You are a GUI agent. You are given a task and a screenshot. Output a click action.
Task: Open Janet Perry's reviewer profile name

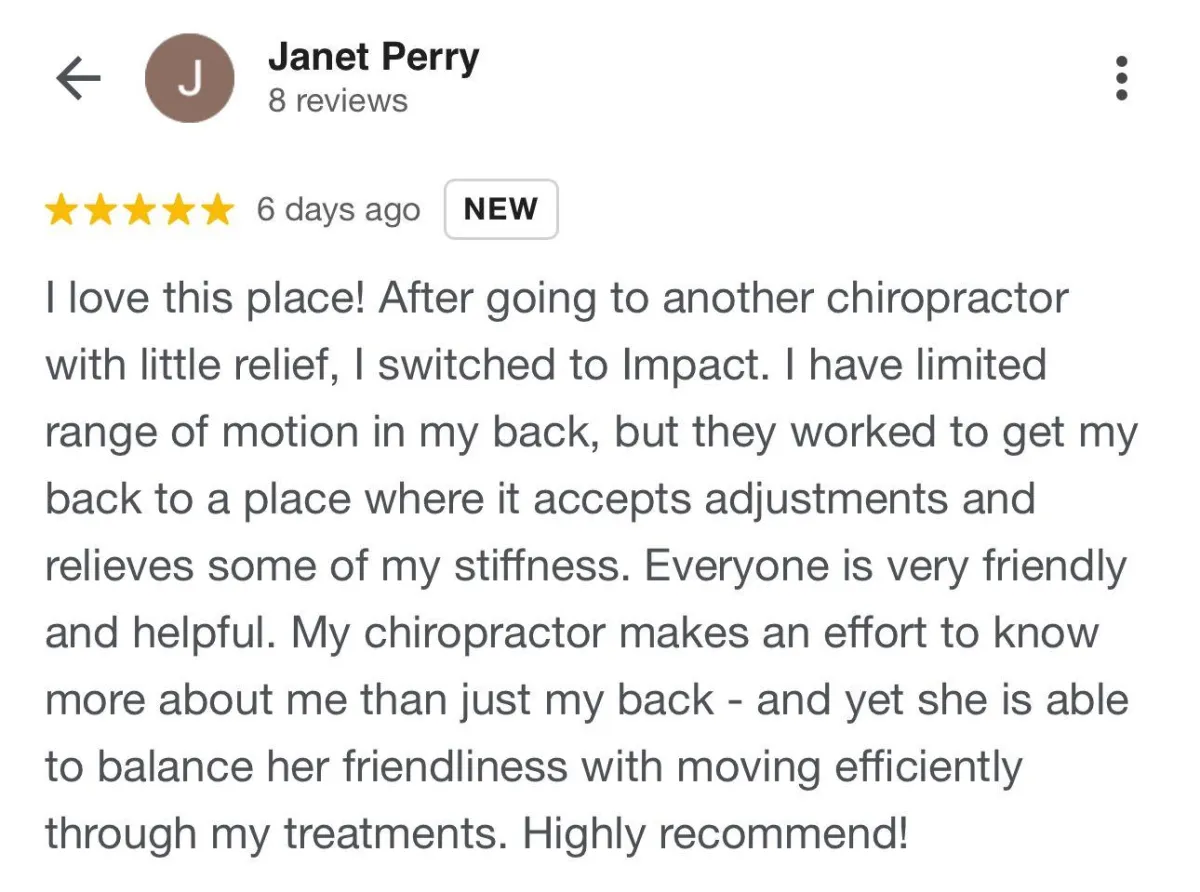point(373,59)
